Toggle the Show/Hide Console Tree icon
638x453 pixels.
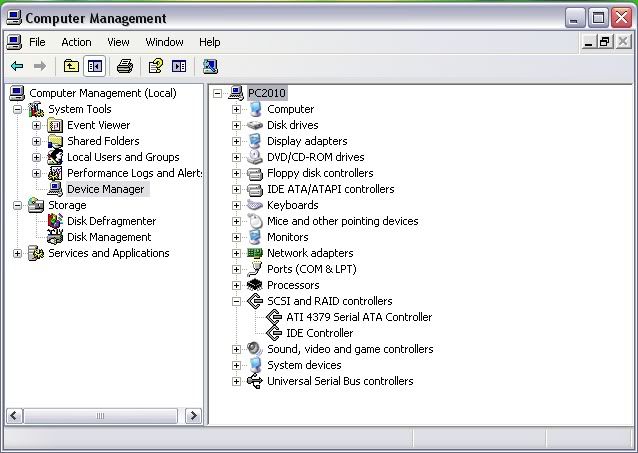coord(95,66)
